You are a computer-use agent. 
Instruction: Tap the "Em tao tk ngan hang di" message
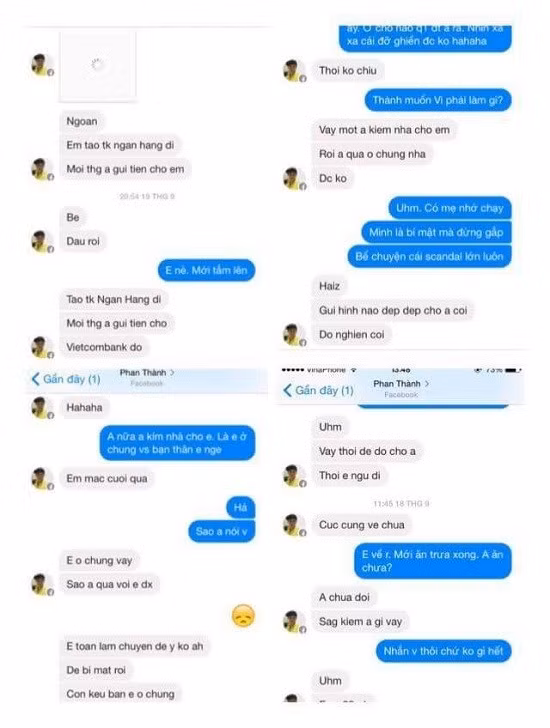120,145
